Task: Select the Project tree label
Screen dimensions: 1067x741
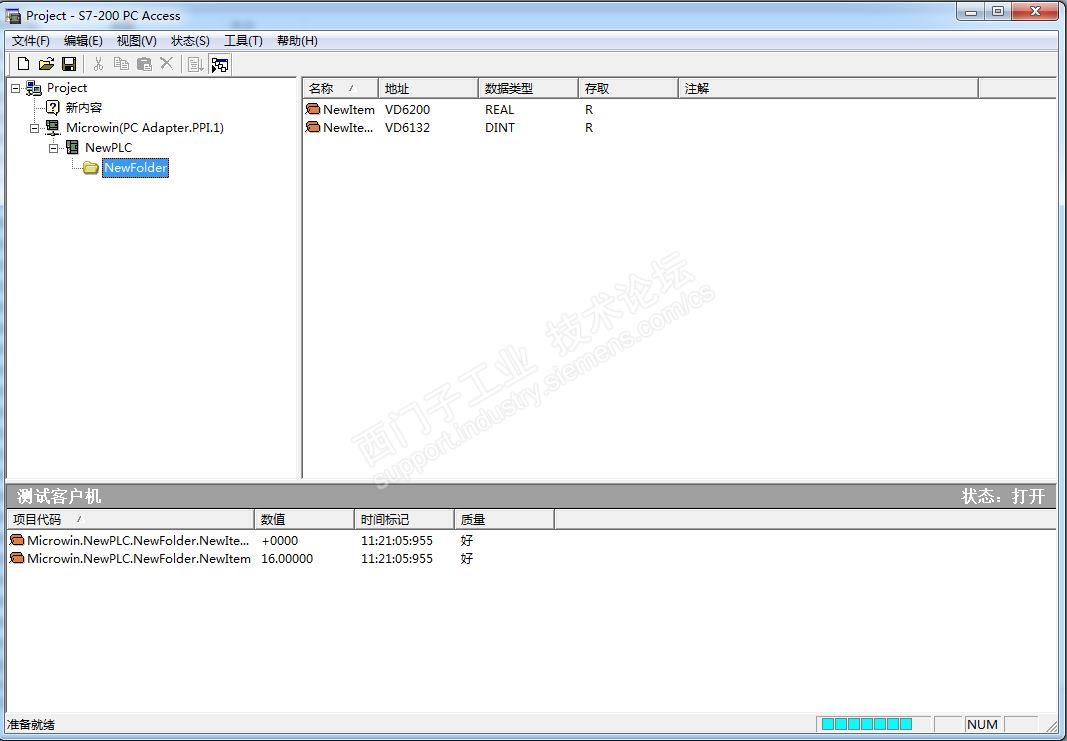Action: 67,88
